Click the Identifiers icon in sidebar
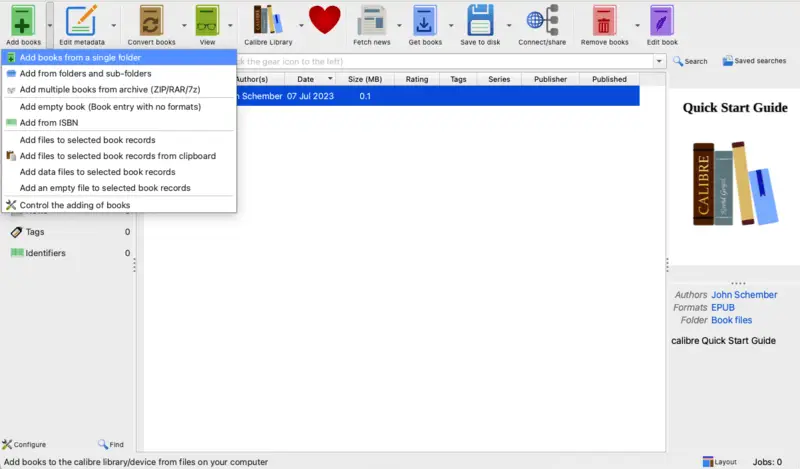800x469 pixels. 17,253
